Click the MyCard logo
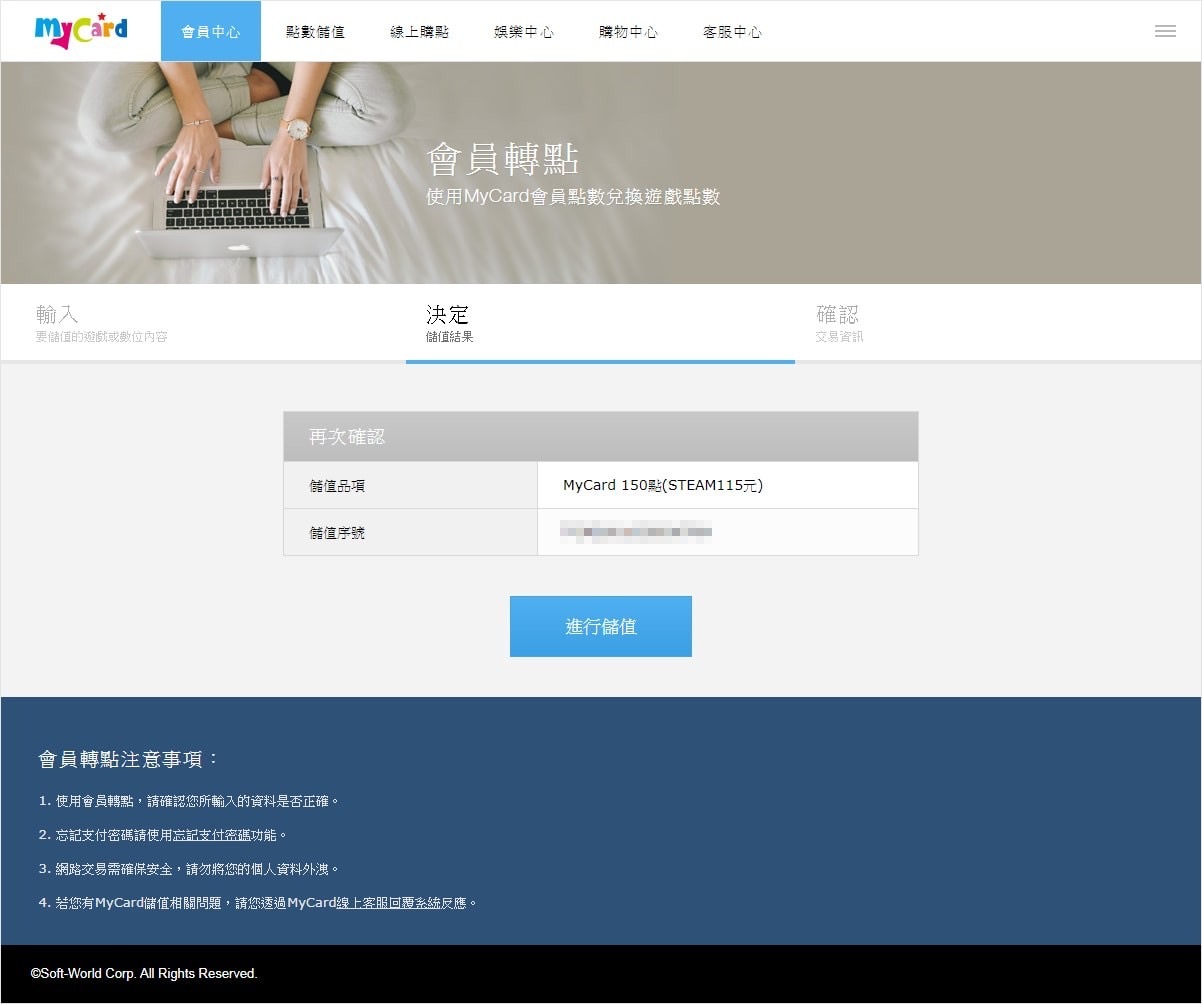Screen dimensions: 1202x1004 pos(81,30)
